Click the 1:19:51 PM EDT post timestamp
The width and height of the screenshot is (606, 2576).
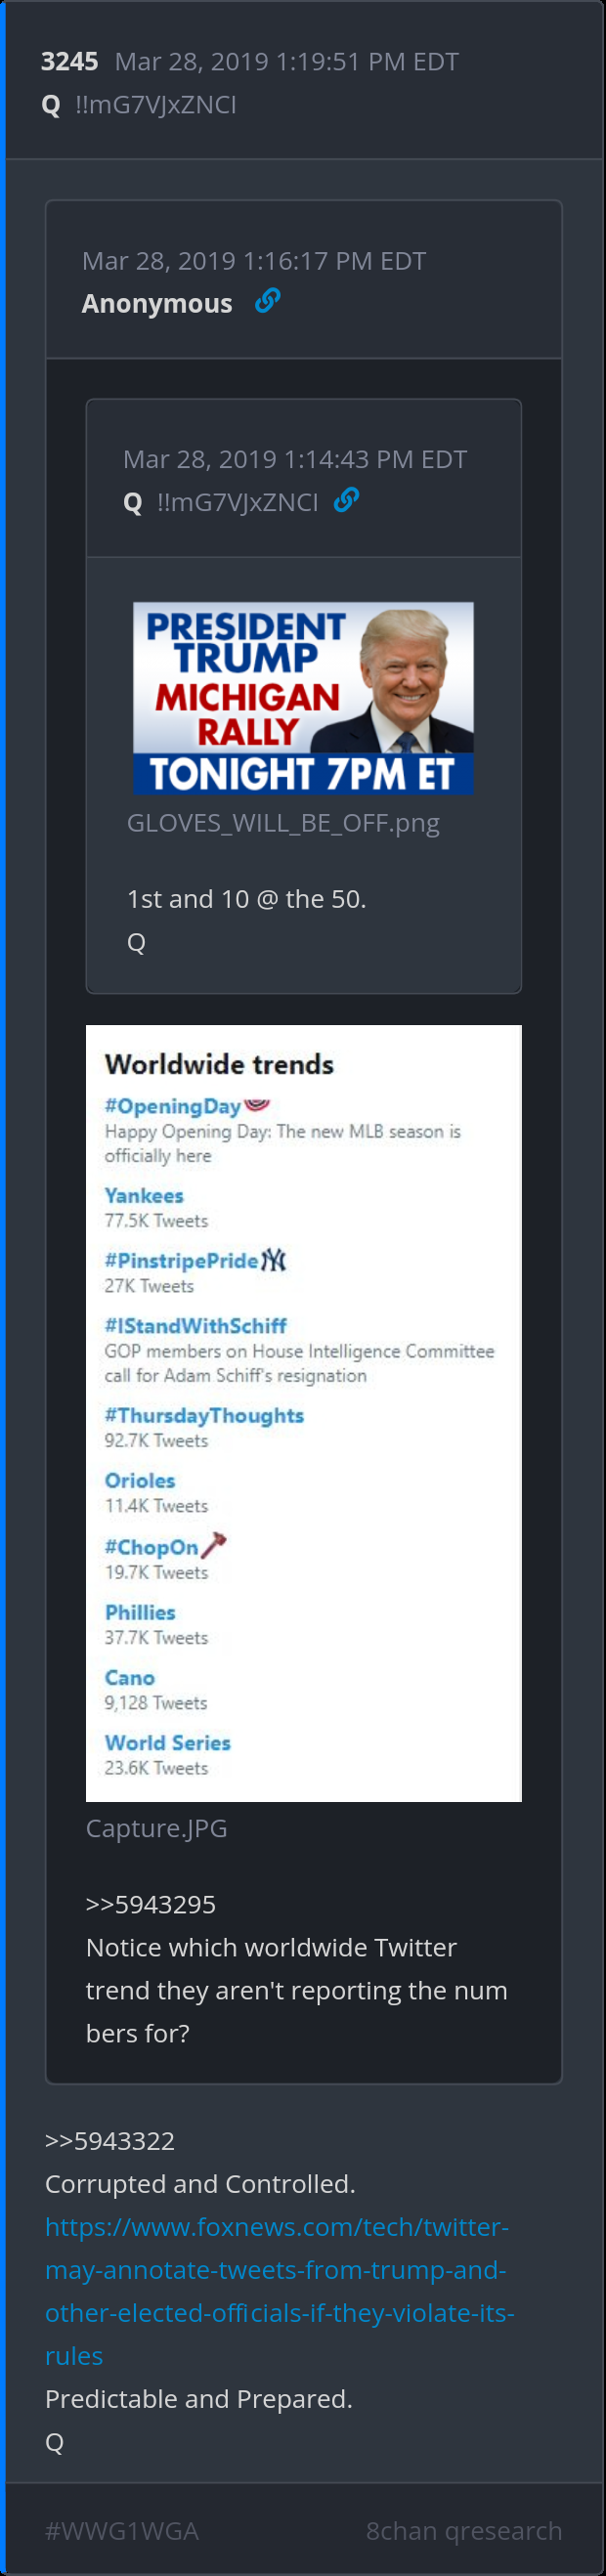coord(286,62)
